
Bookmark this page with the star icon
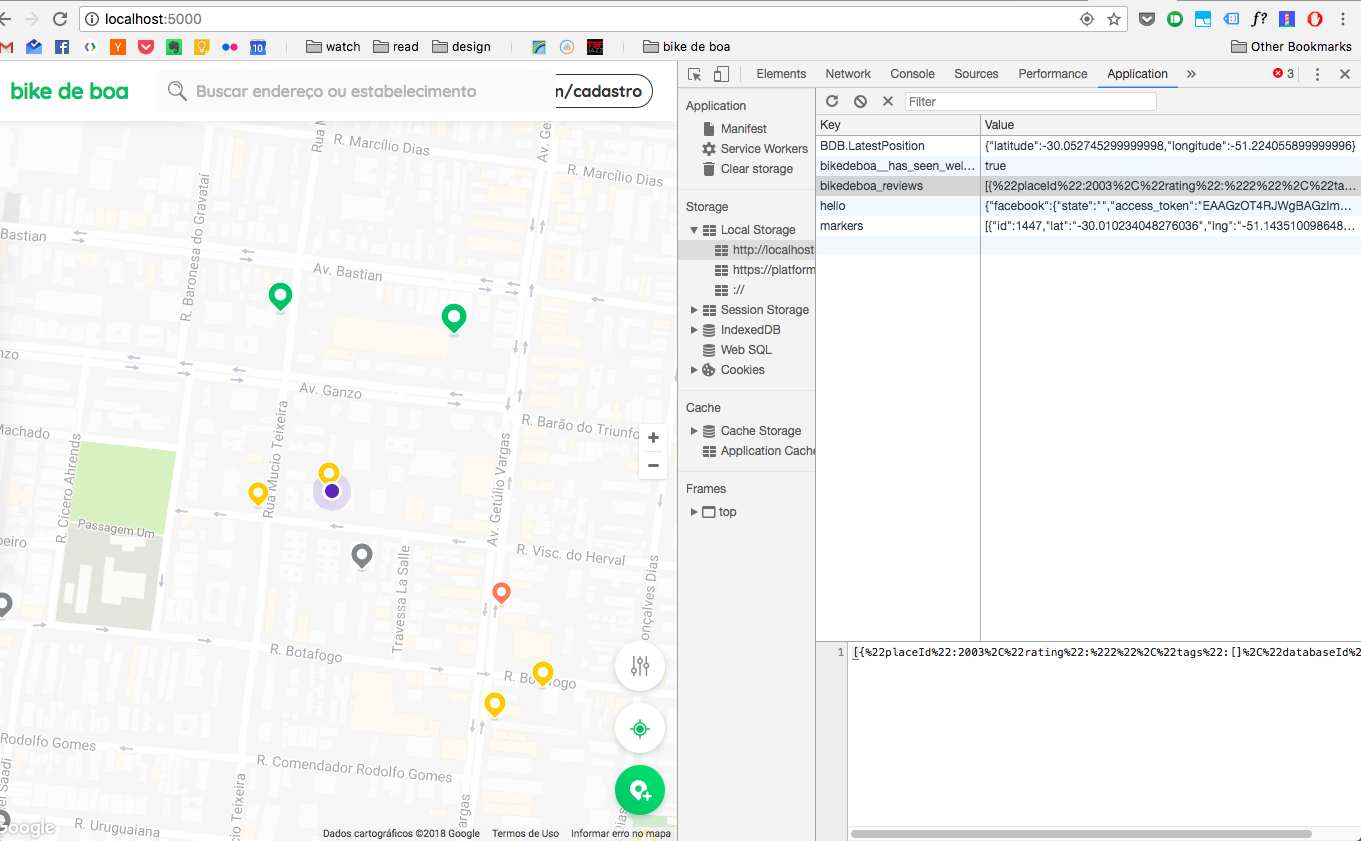coord(1114,19)
